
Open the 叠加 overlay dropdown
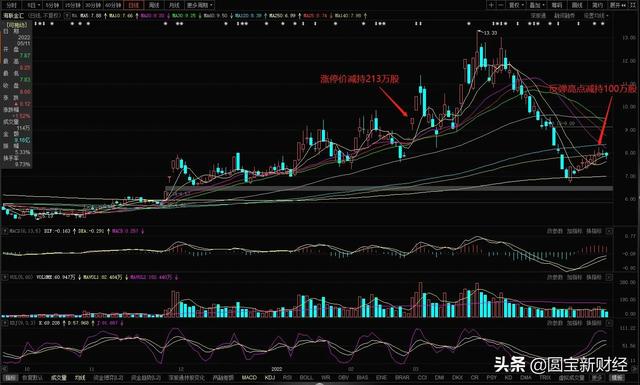tap(536, 5)
